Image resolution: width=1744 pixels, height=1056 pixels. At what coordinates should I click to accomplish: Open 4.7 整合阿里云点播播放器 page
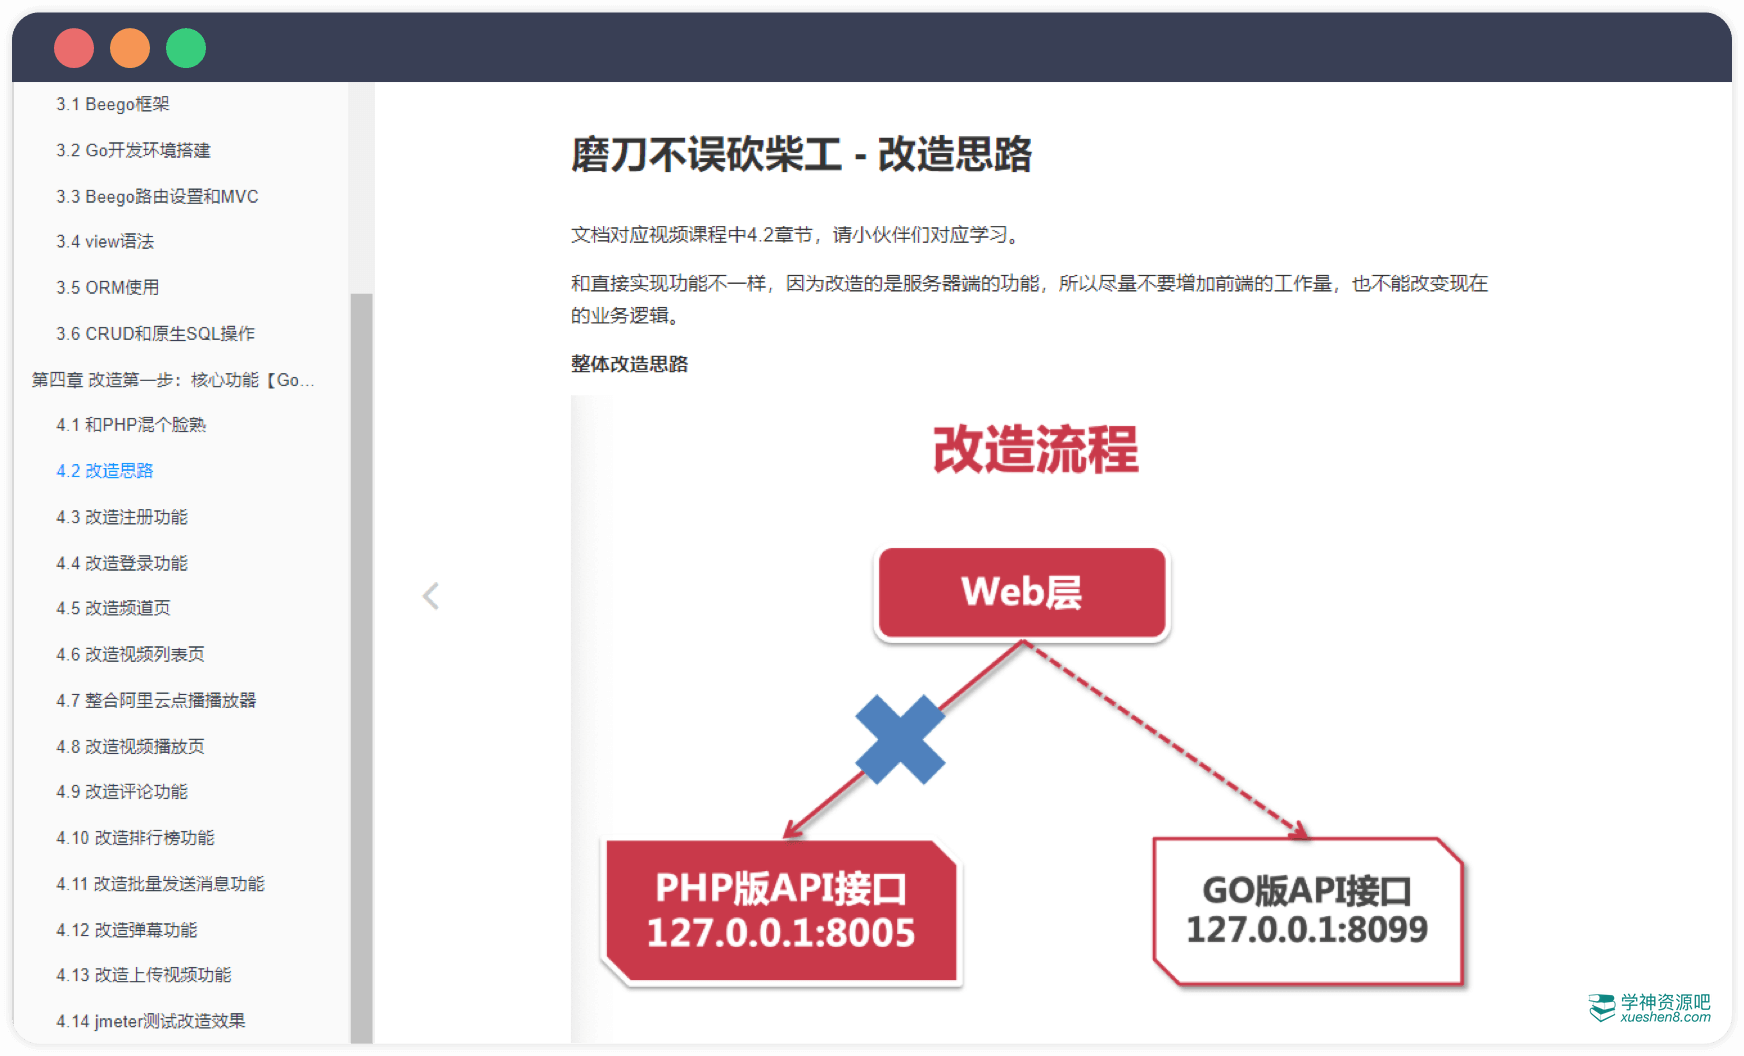click(x=156, y=700)
